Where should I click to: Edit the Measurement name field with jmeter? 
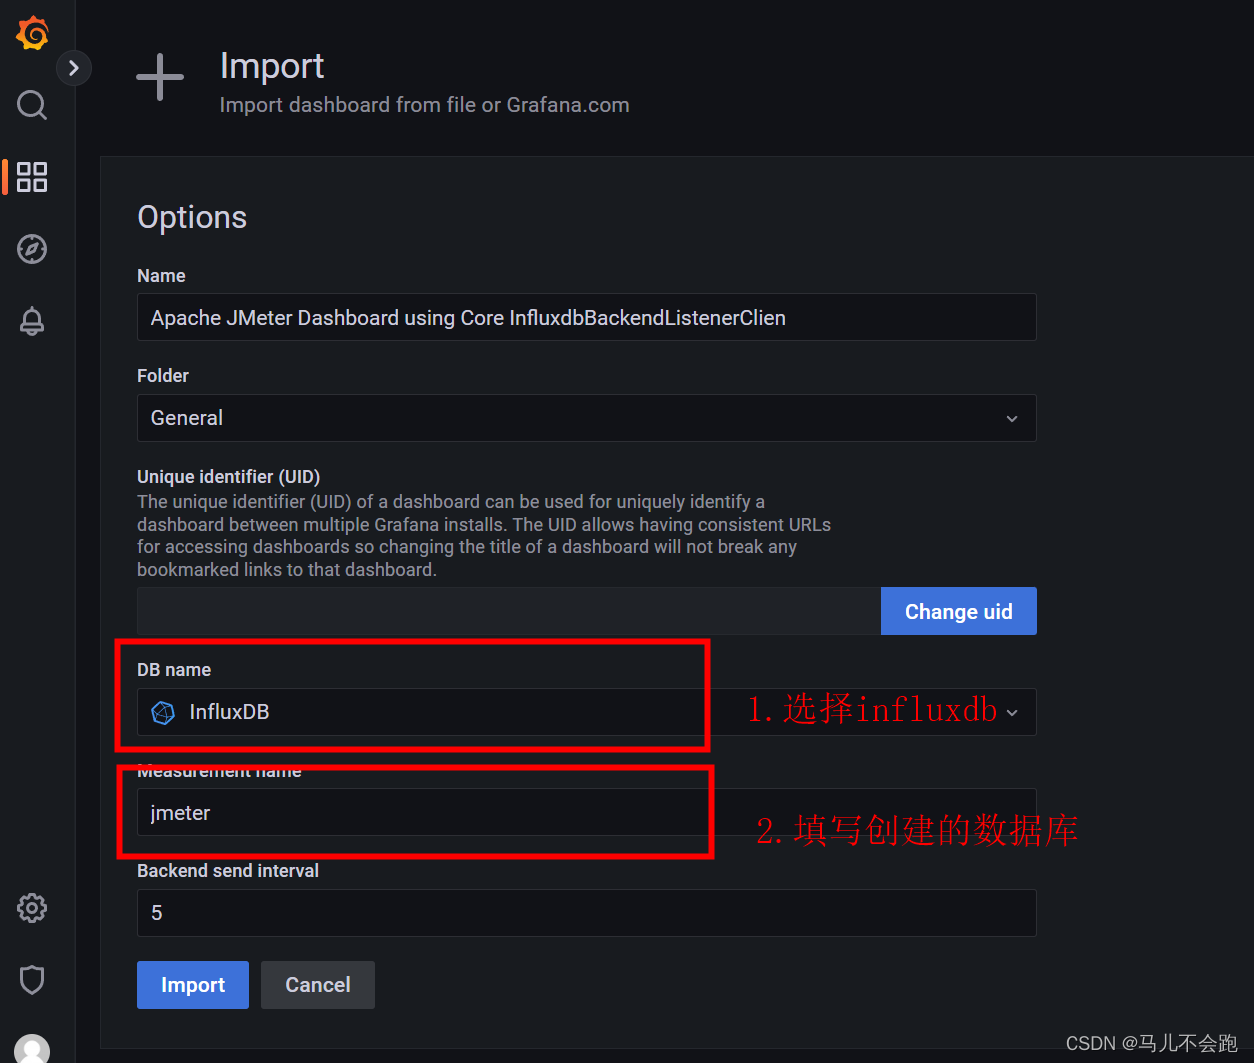point(586,812)
